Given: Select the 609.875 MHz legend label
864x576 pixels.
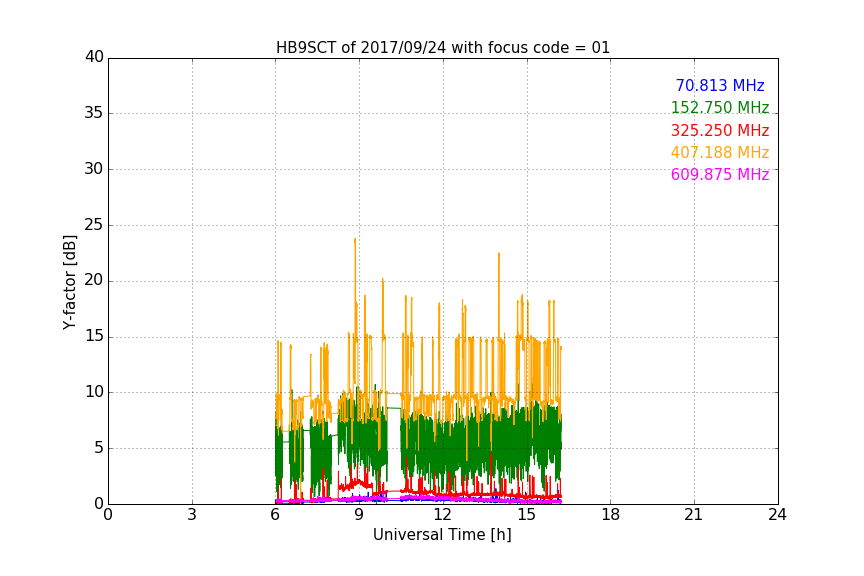Looking at the screenshot, I should tap(720, 174).
